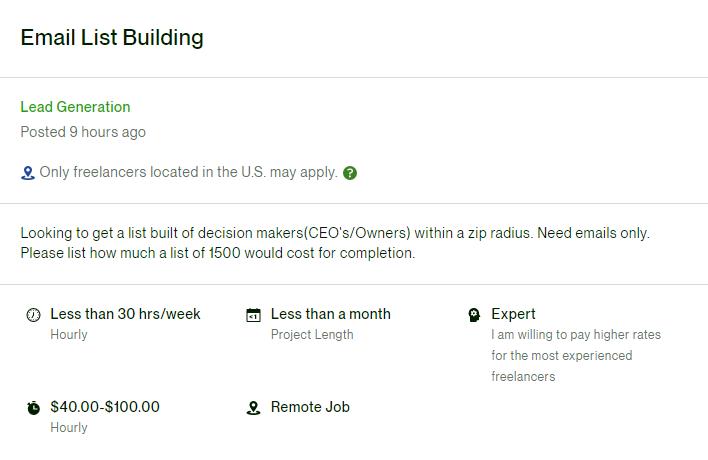The width and height of the screenshot is (708, 460).
Task: Click the calendar icon beside project length
Action: click(254, 315)
